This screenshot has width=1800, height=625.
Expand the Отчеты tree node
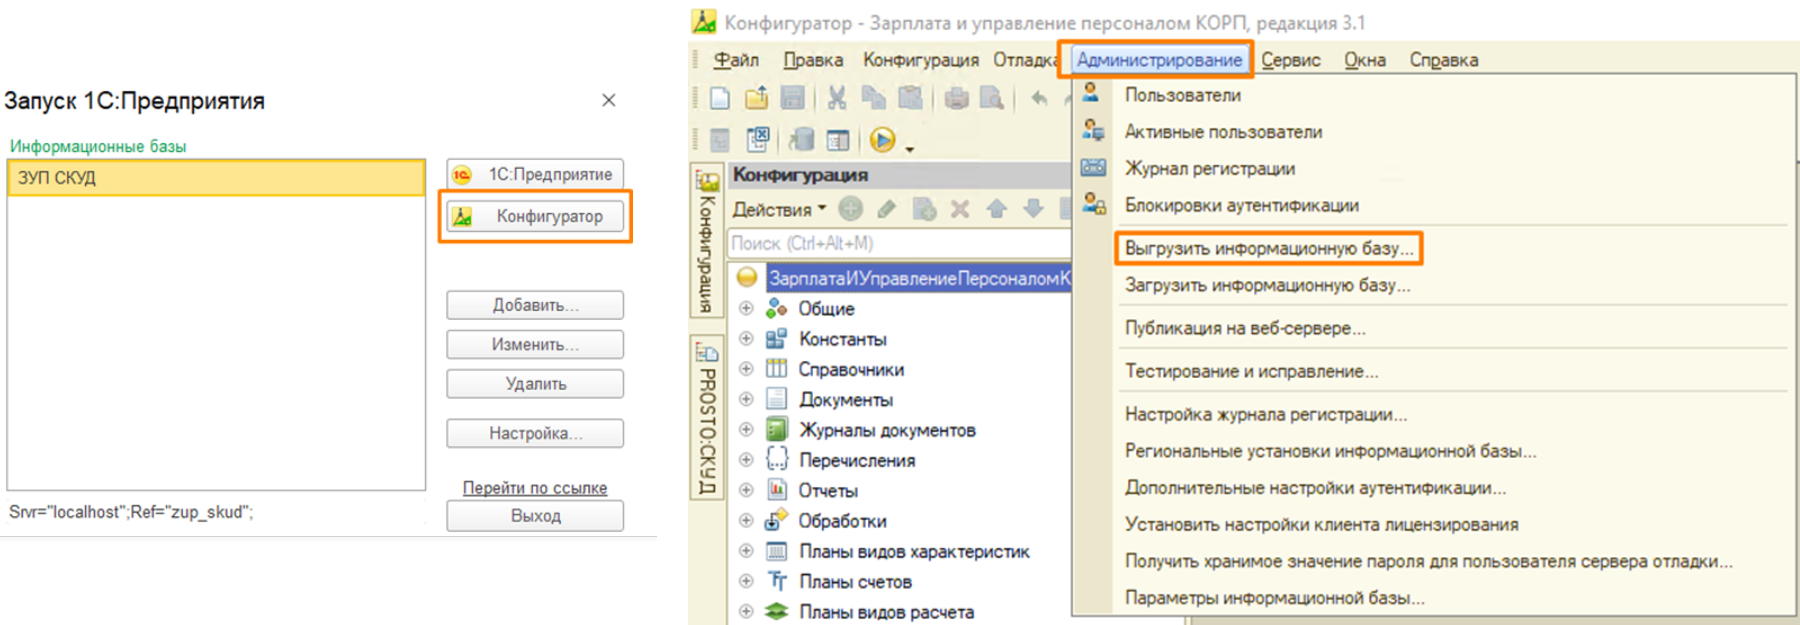tap(746, 489)
